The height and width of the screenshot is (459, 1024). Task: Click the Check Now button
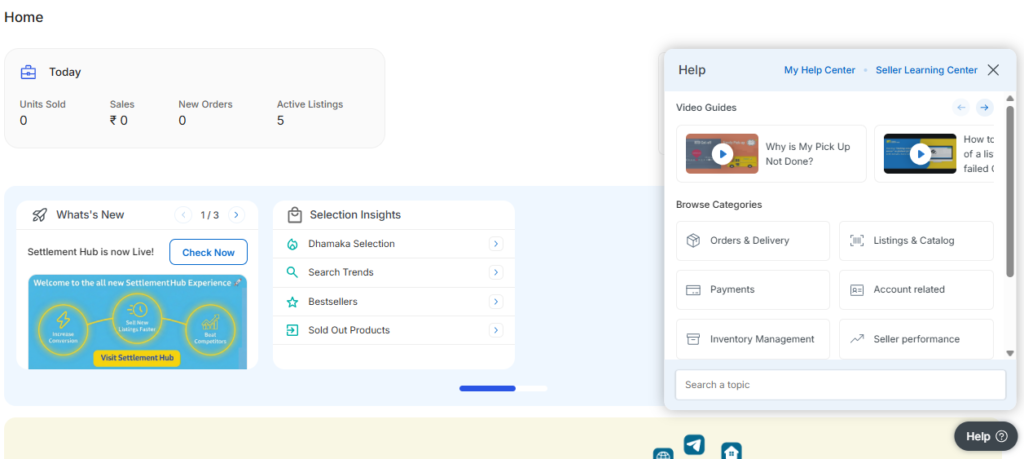[x=208, y=252]
